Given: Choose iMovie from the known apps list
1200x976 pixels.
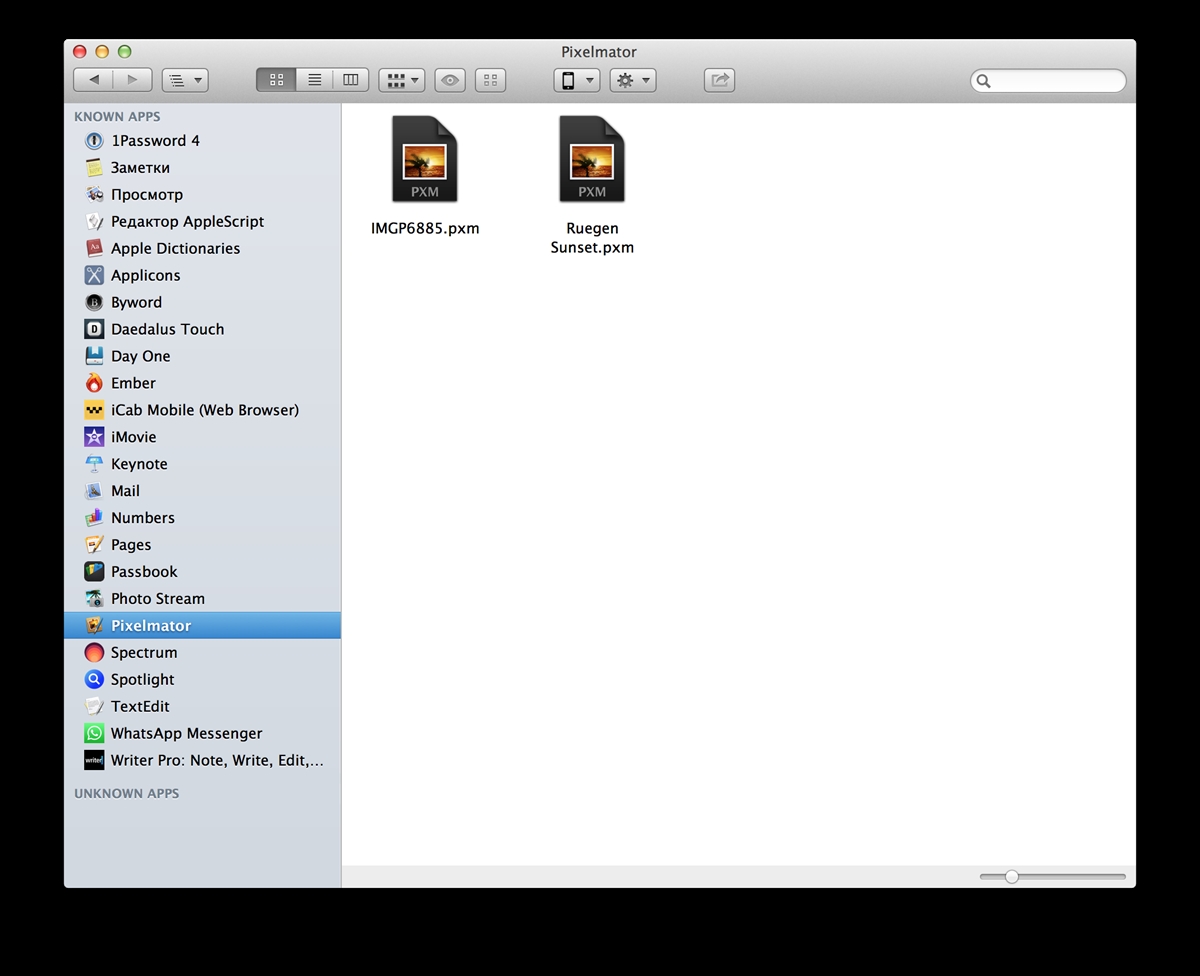Looking at the screenshot, I should (x=133, y=437).
